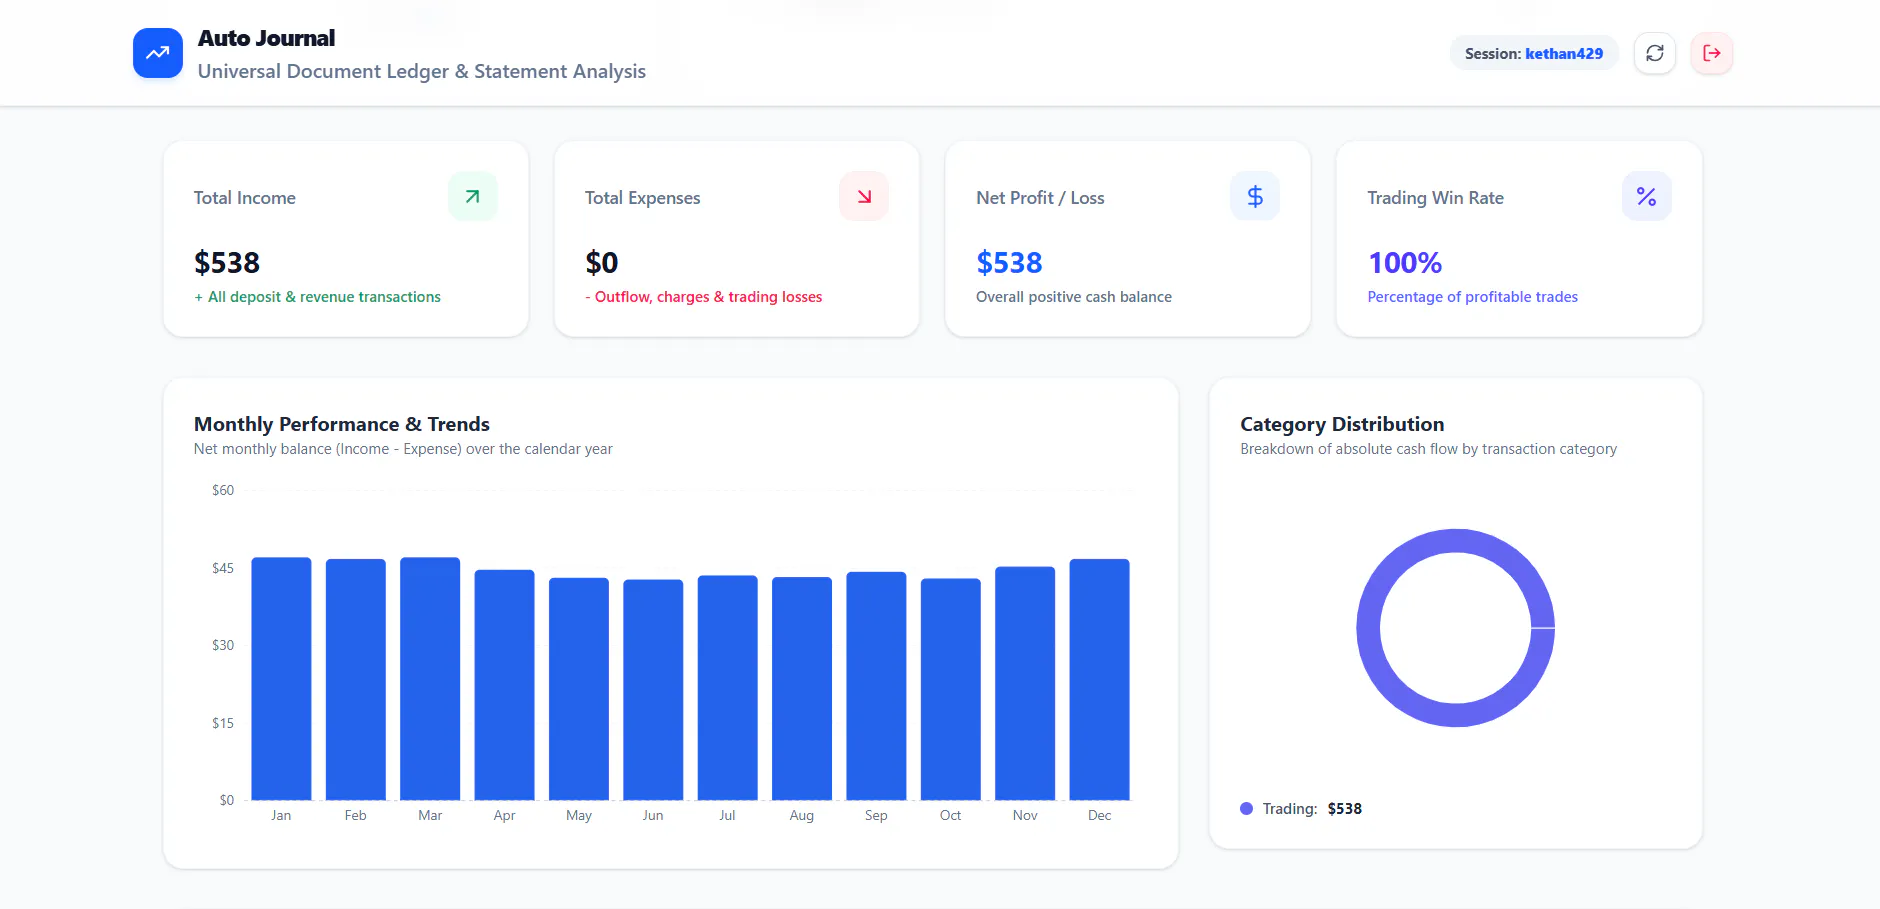Click the blue $538 net profit value
Image resolution: width=1880 pixels, height=909 pixels.
(1009, 262)
